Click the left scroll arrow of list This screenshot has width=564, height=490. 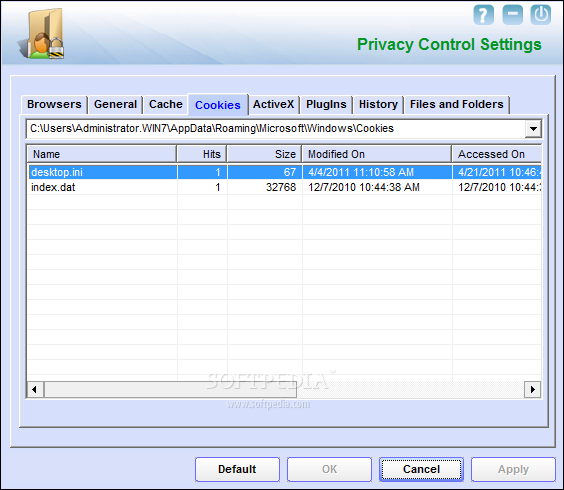point(35,389)
